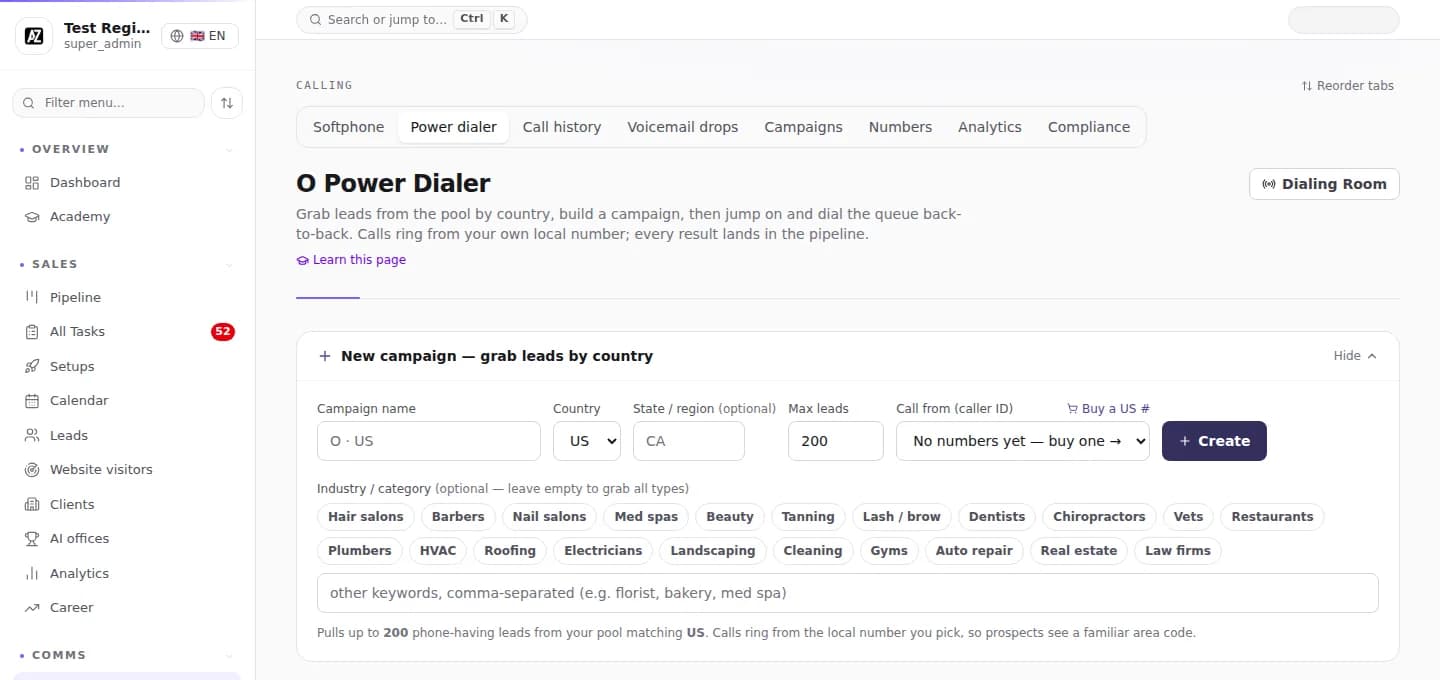The width and height of the screenshot is (1440, 680).
Task: Select the Tanning category chip
Action: (808, 517)
